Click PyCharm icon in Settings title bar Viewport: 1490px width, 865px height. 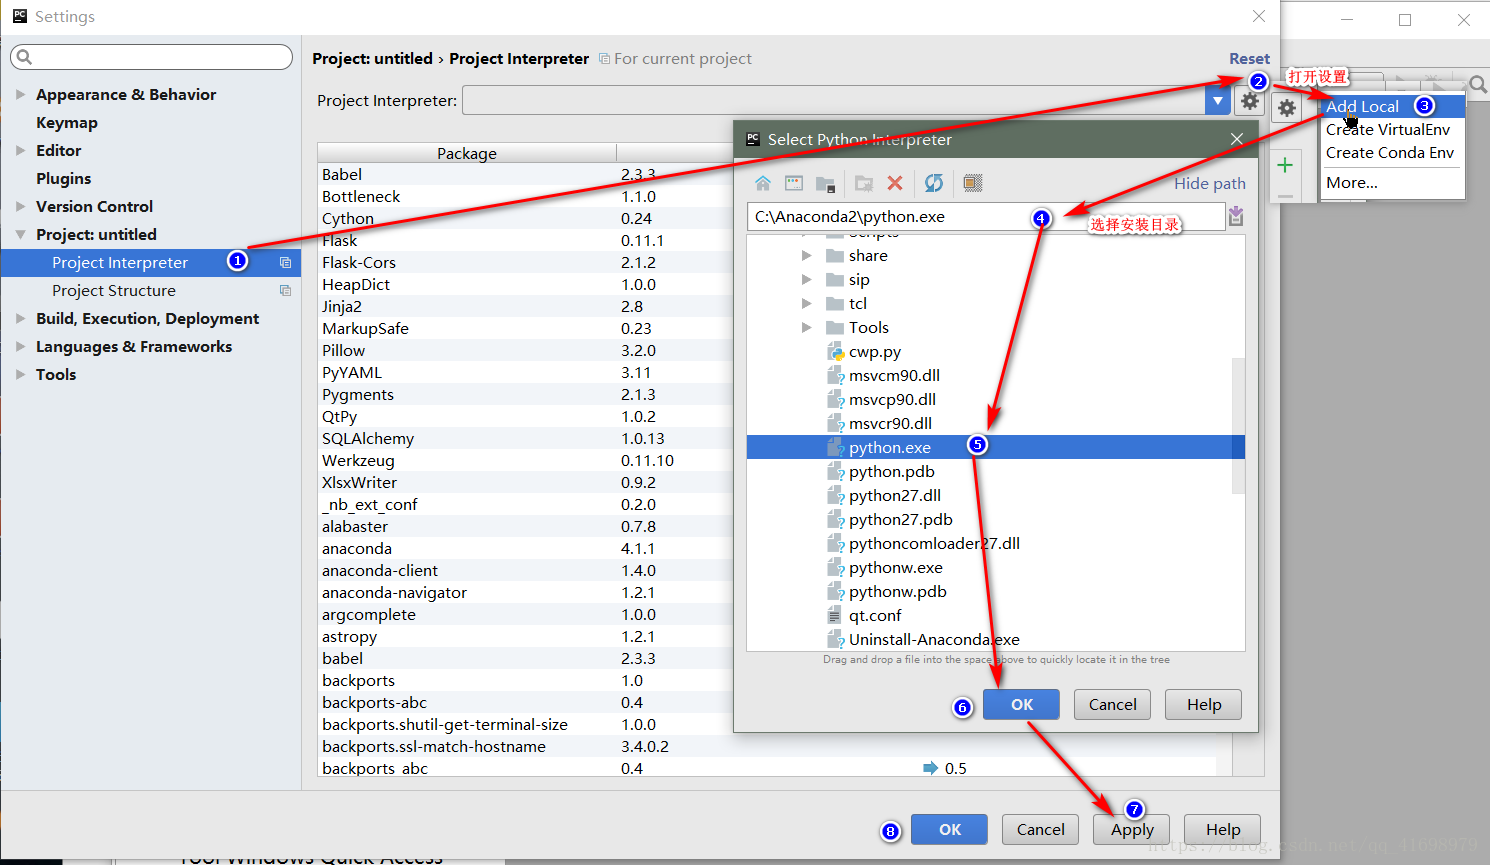pos(19,16)
